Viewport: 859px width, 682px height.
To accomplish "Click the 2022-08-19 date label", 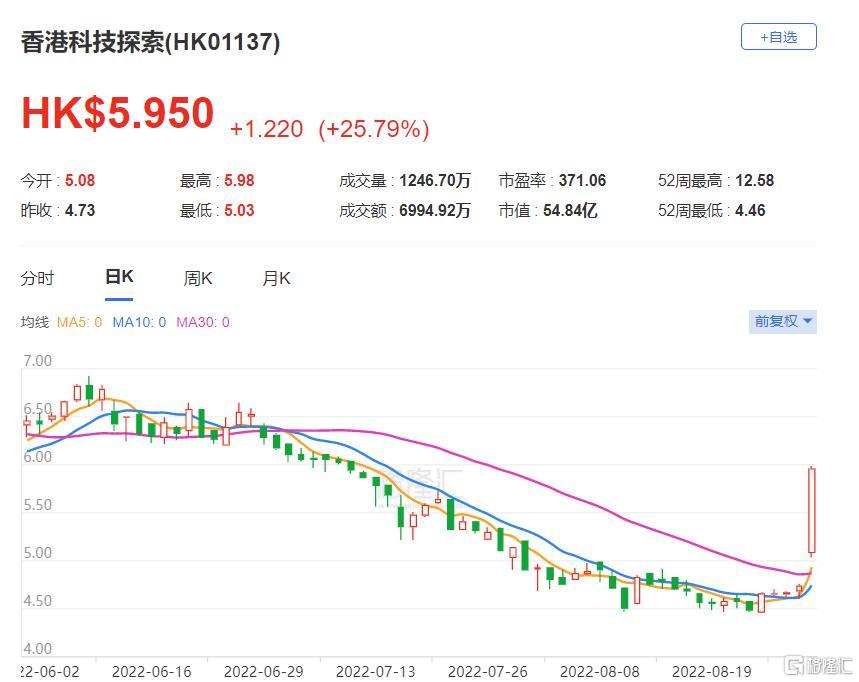I will point(712,672).
